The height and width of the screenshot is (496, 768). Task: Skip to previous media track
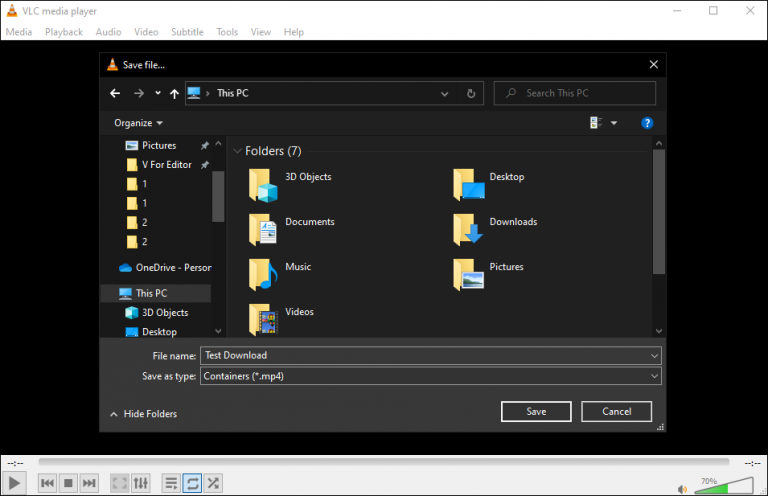click(48, 483)
